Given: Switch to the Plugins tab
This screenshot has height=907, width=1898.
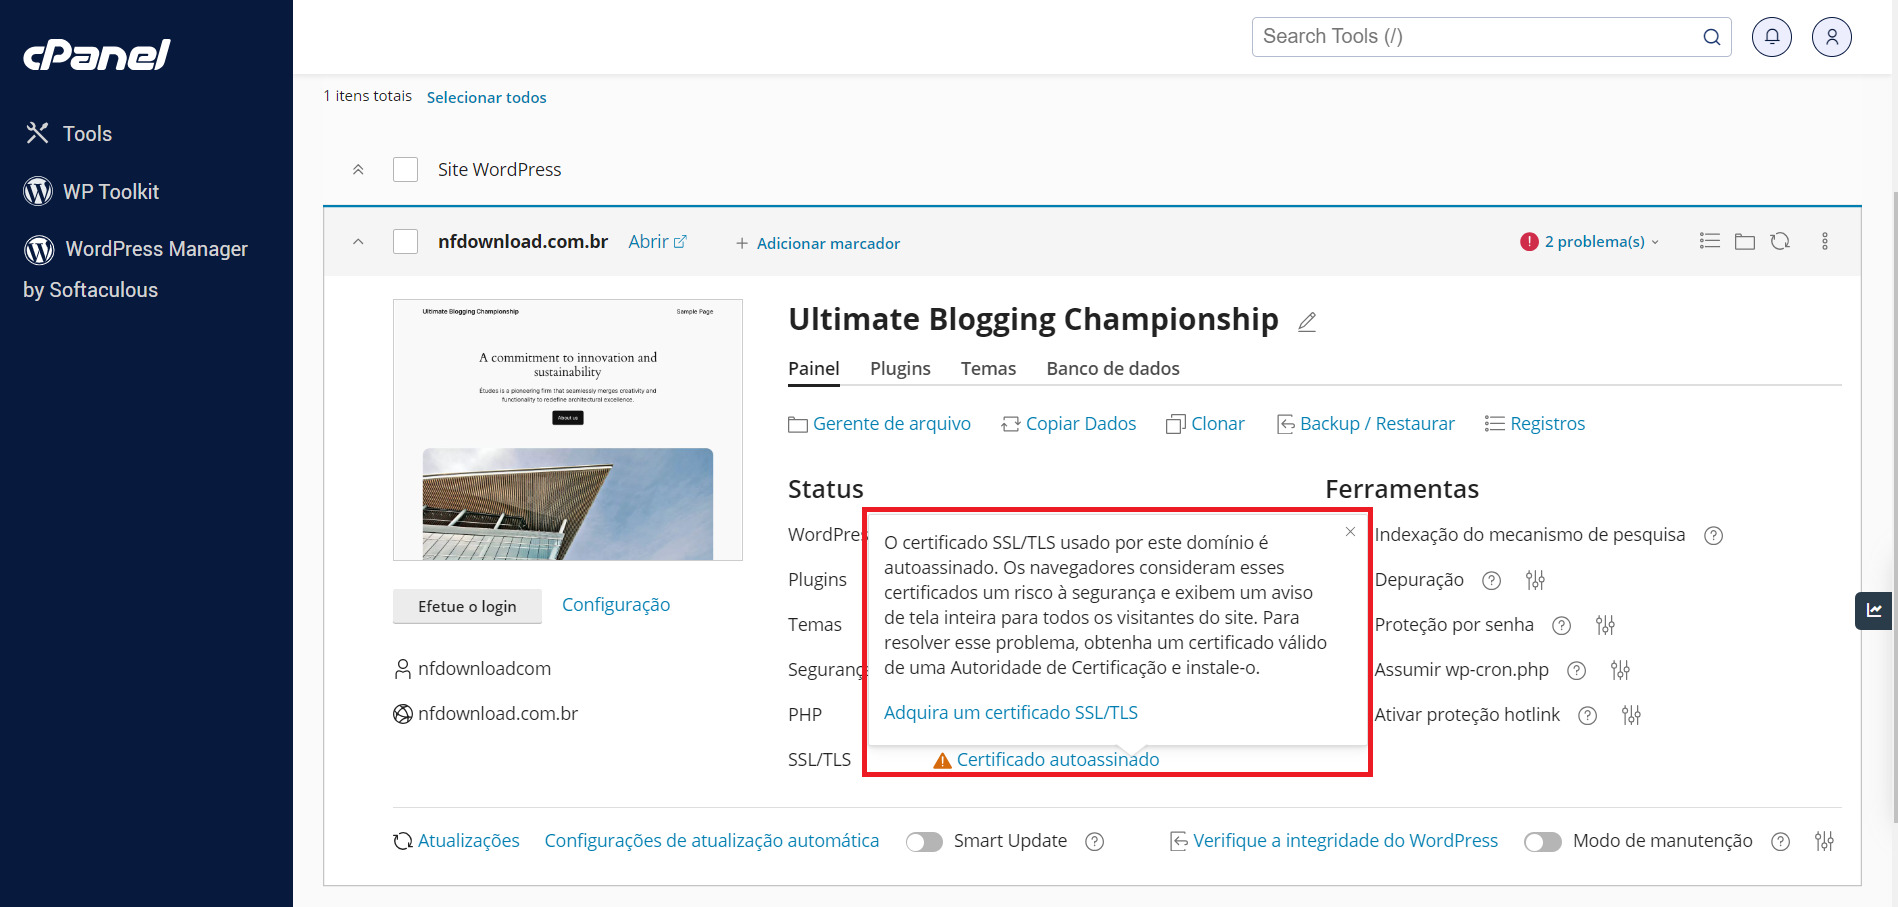Looking at the screenshot, I should pyautogui.click(x=900, y=369).
